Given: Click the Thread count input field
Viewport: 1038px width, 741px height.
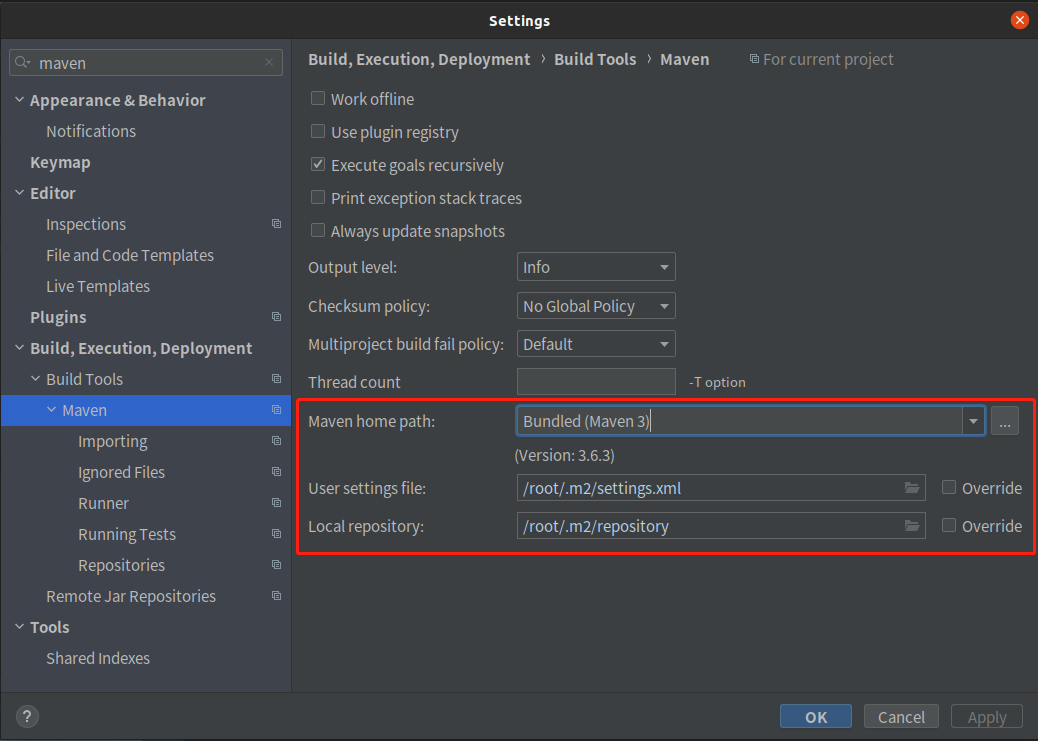Looking at the screenshot, I should pos(596,382).
